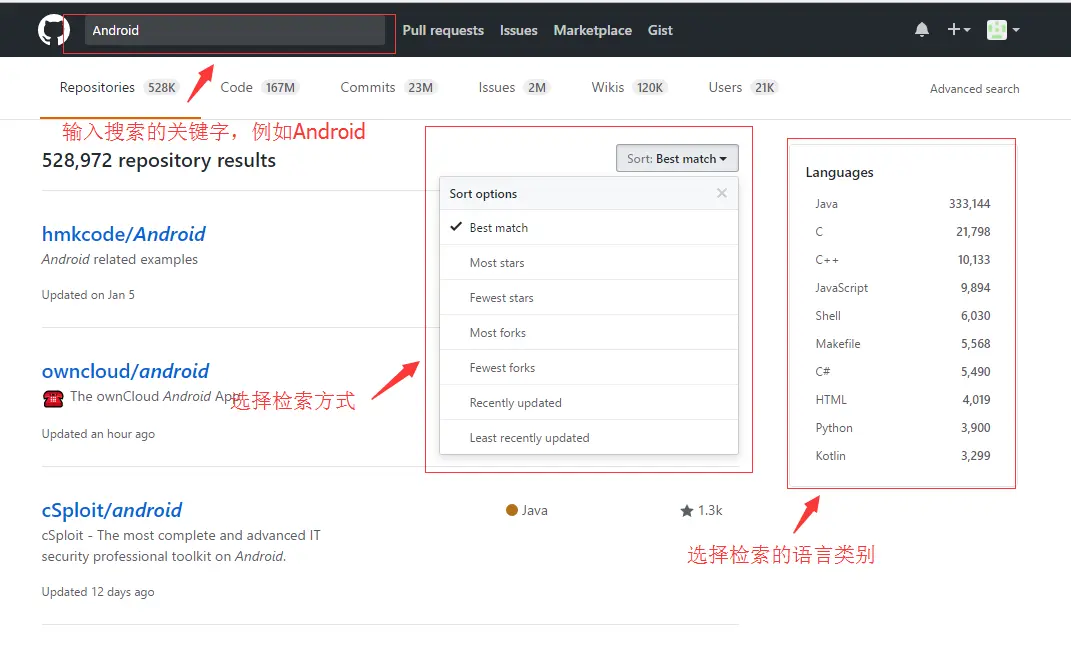
Task: Open the avatar dropdown caret
Action: (x=1017, y=29)
